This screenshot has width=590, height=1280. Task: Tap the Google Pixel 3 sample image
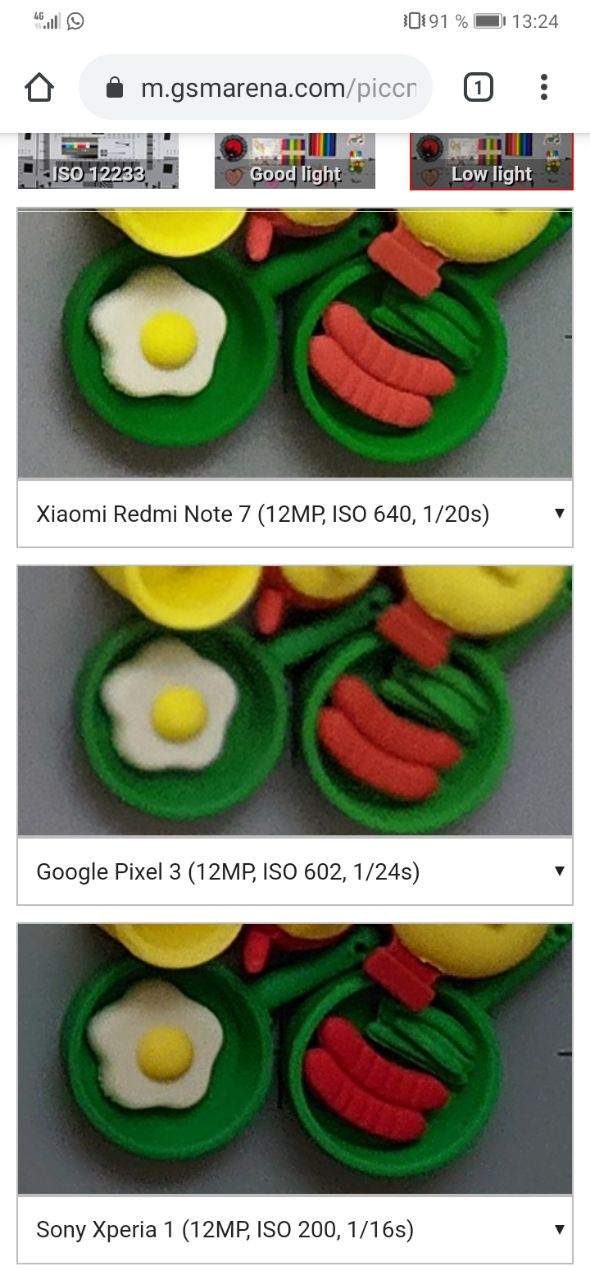click(x=295, y=700)
